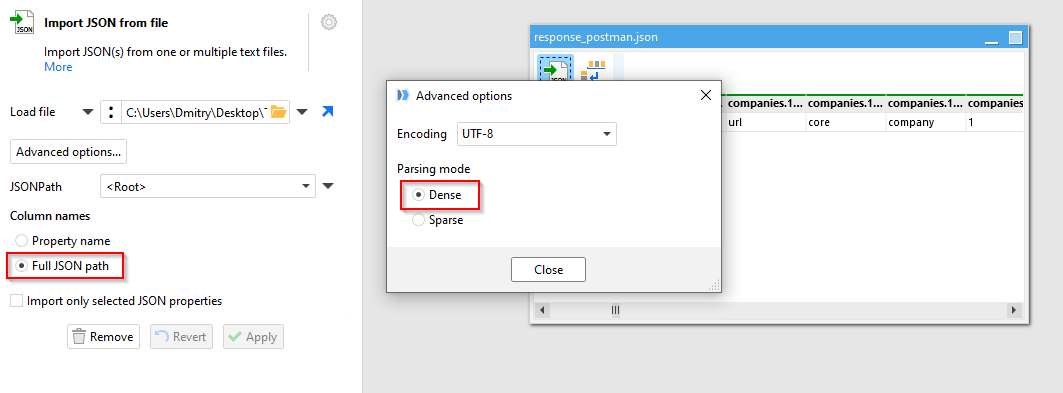Click the blue diagonal arrow icon

327,112
